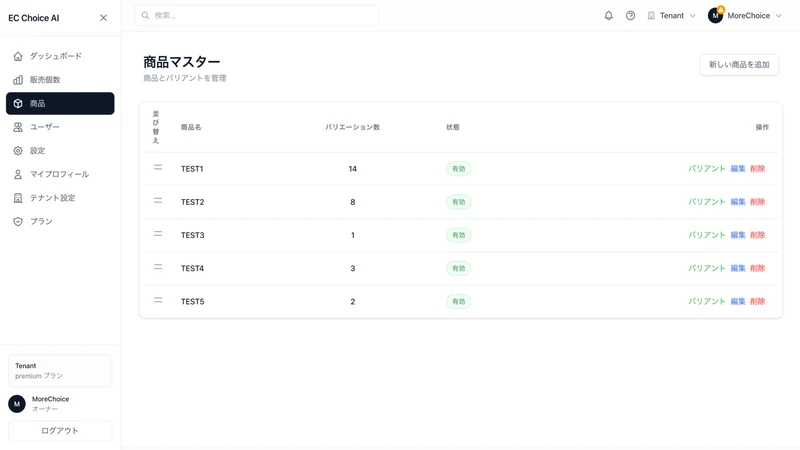The width and height of the screenshot is (800, 450).
Task: Click the バリエーション数 column header
Action: (353, 127)
